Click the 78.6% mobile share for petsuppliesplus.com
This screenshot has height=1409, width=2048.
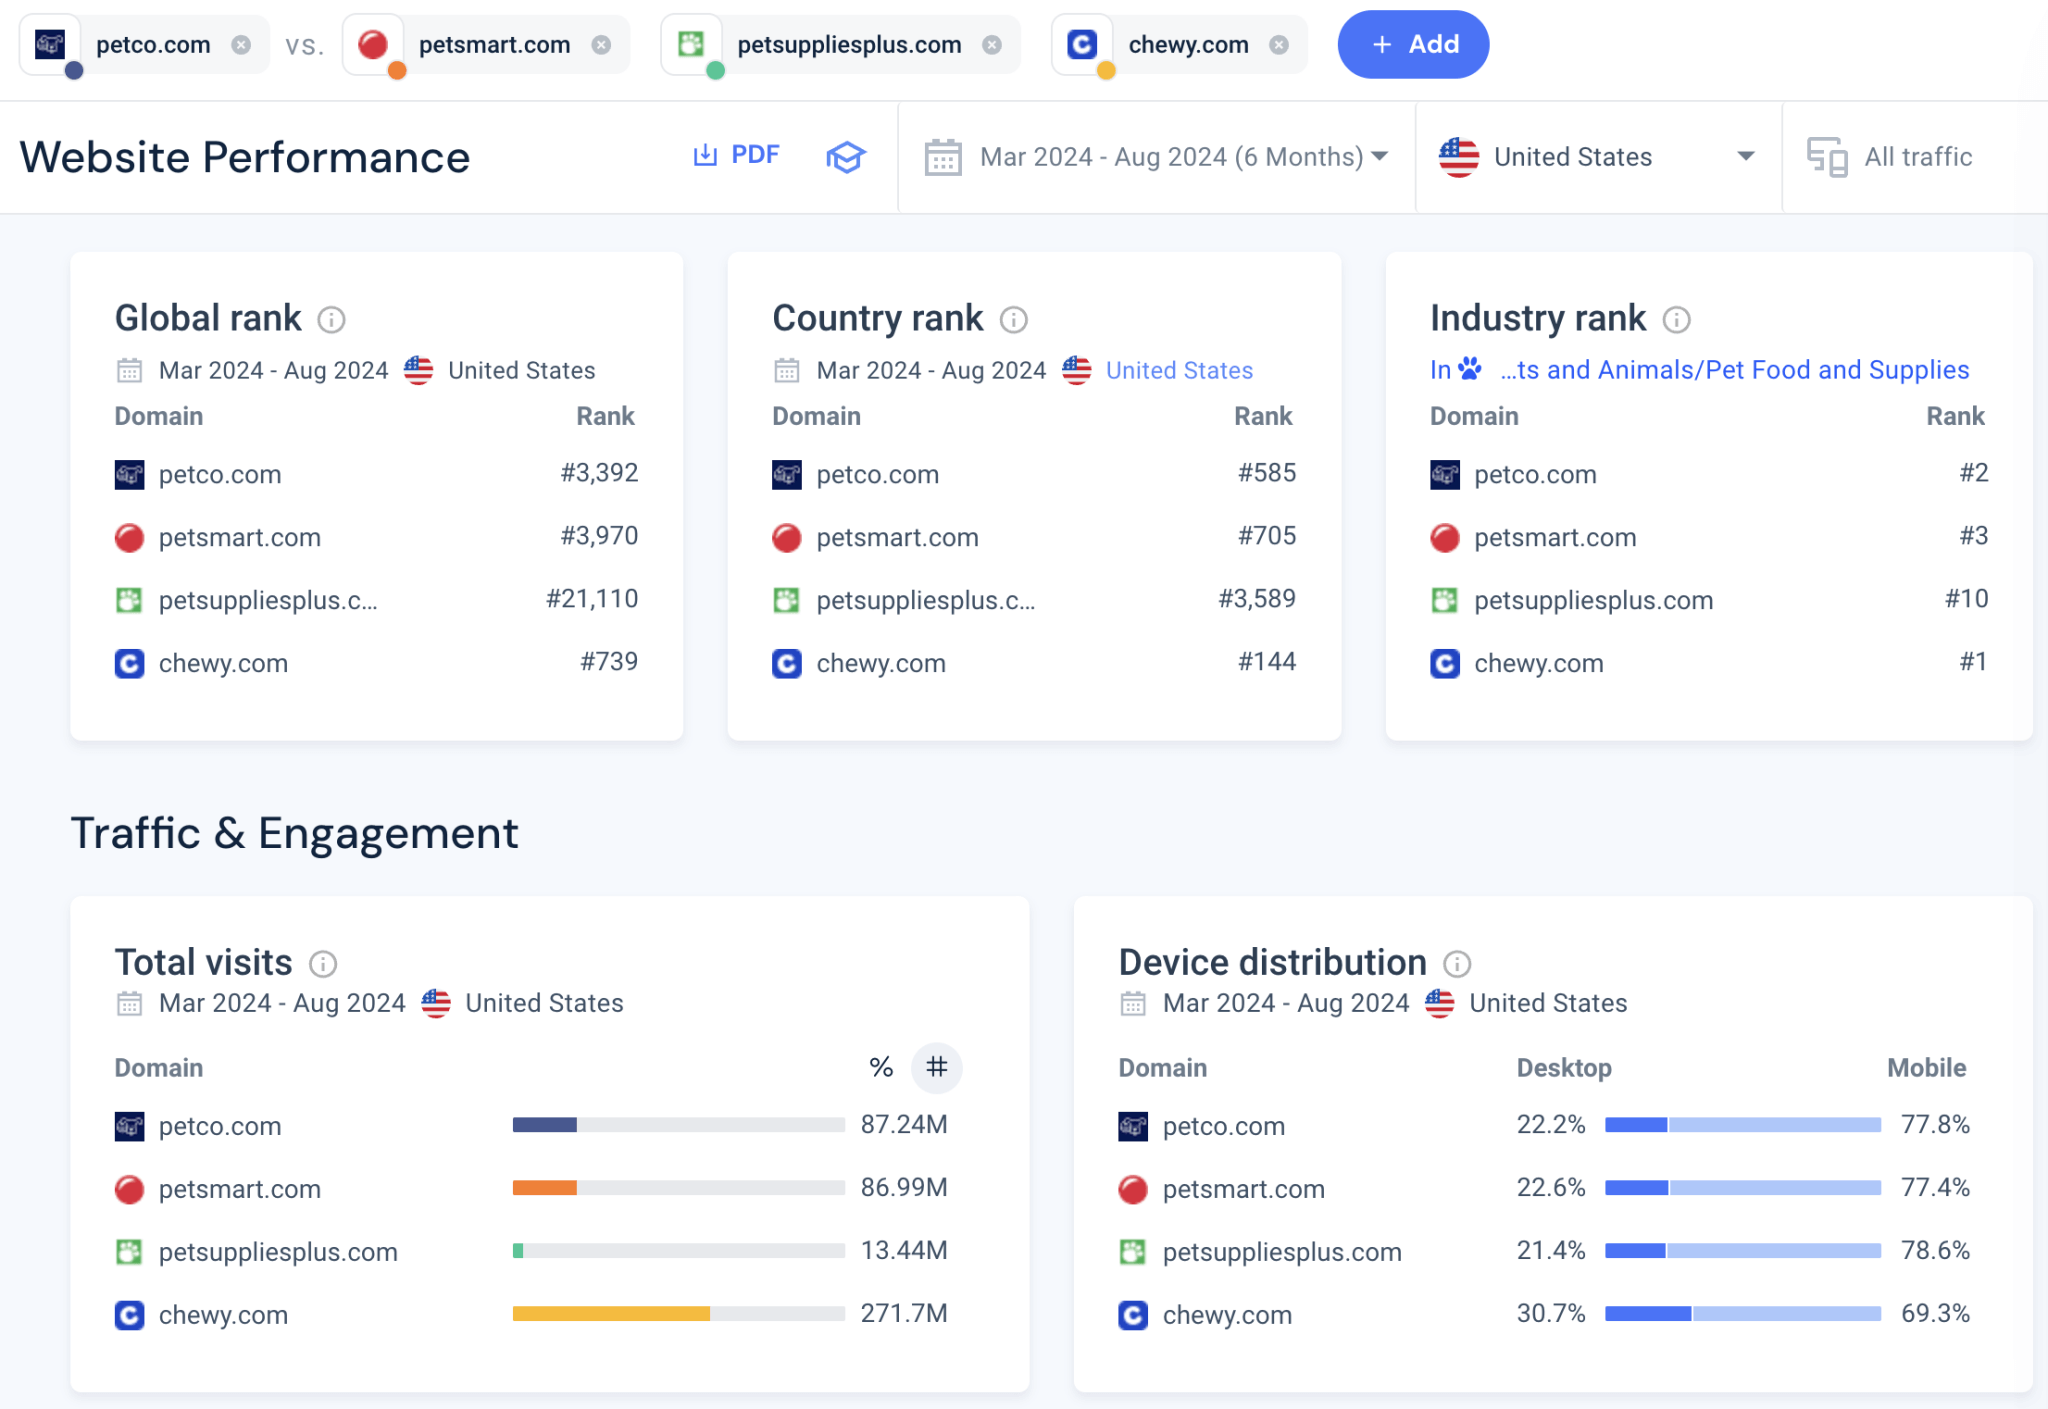click(x=1935, y=1251)
